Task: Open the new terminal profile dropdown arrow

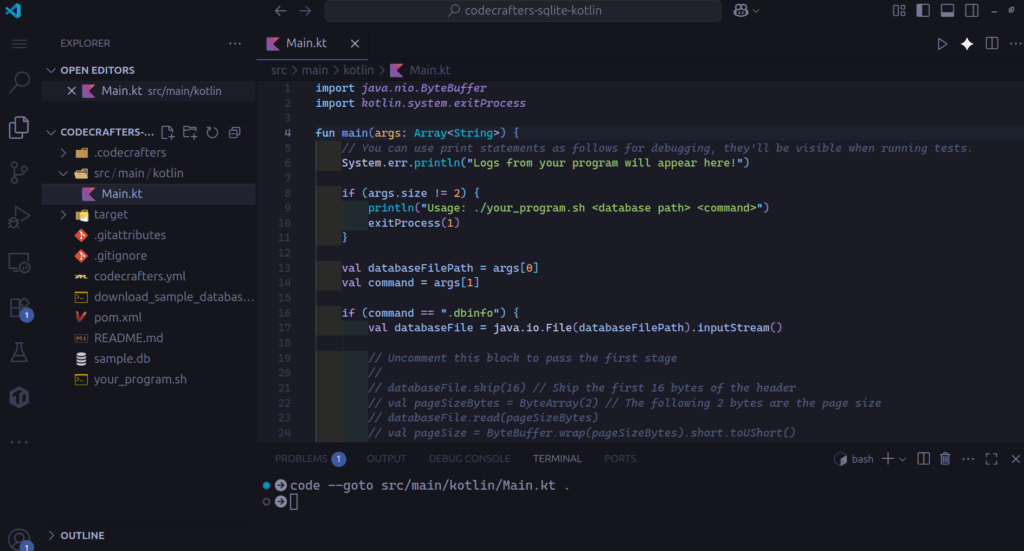Action: pyautogui.click(x=903, y=459)
